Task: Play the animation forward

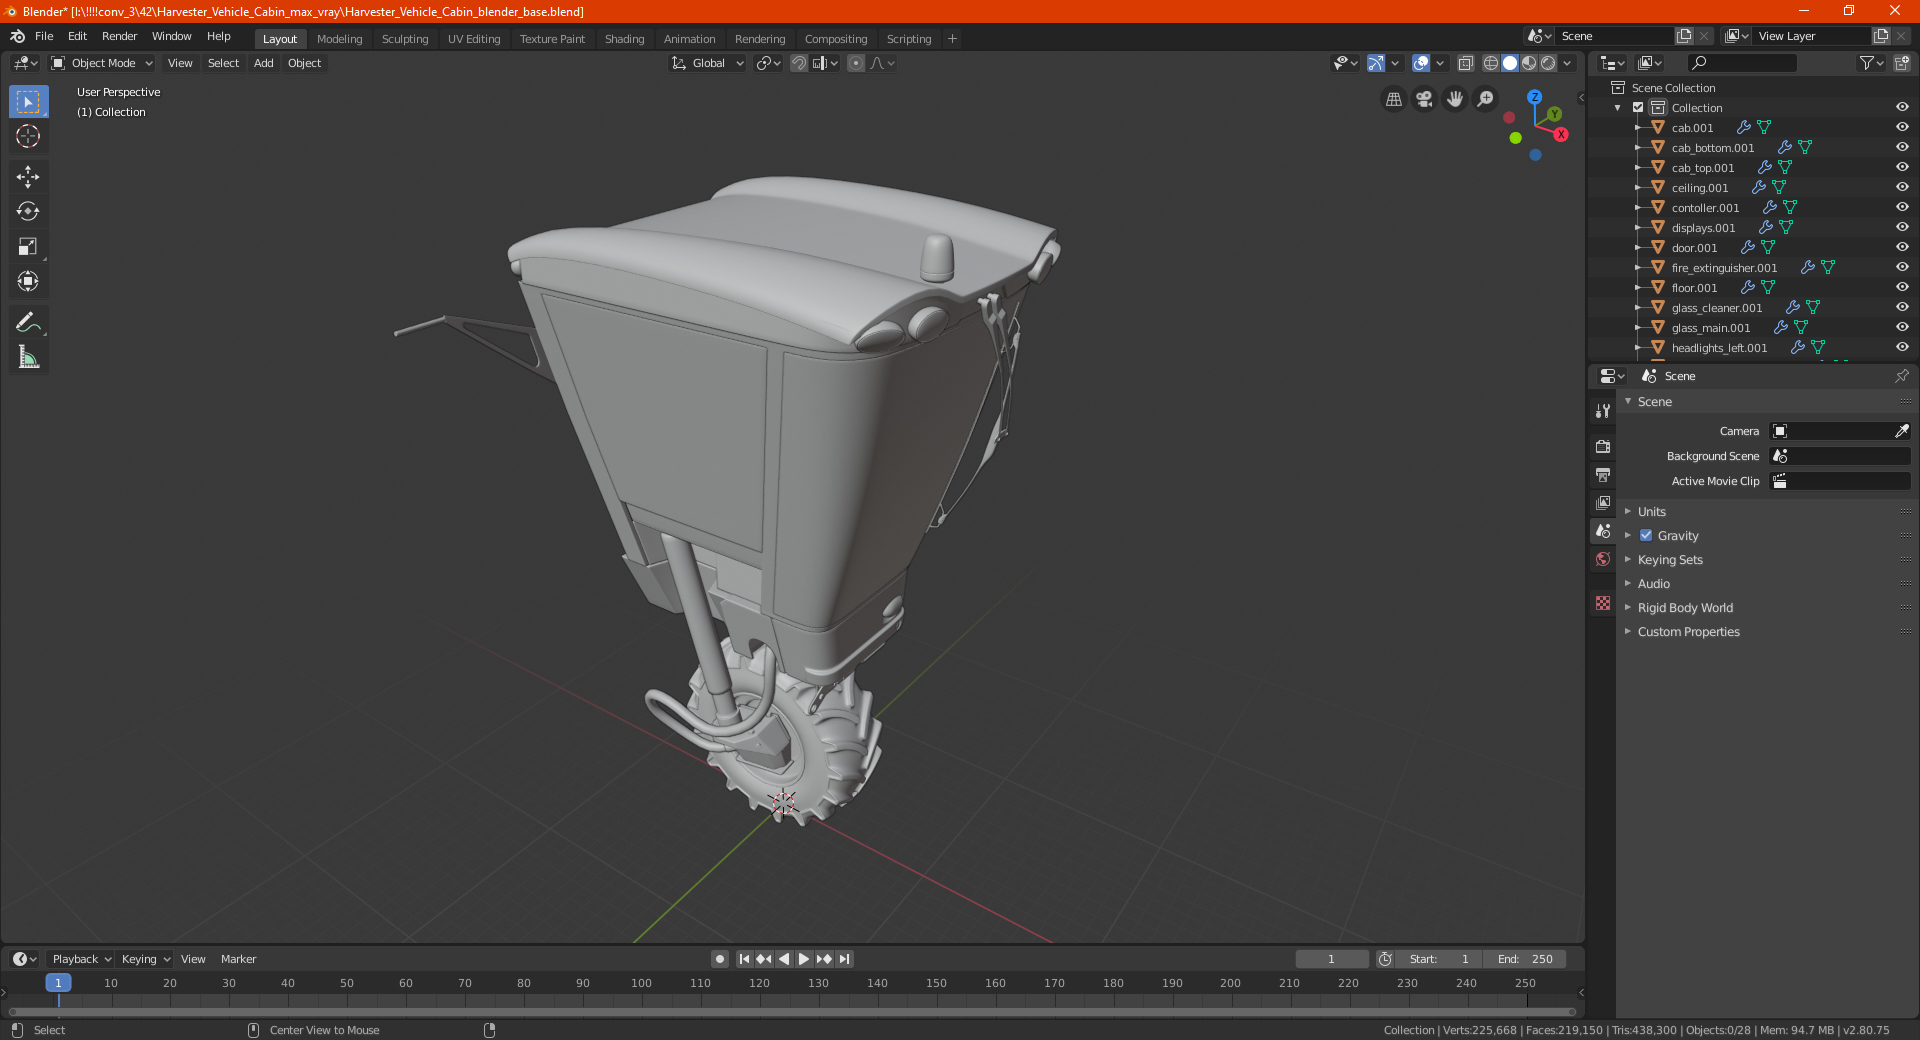Action: pos(804,959)
